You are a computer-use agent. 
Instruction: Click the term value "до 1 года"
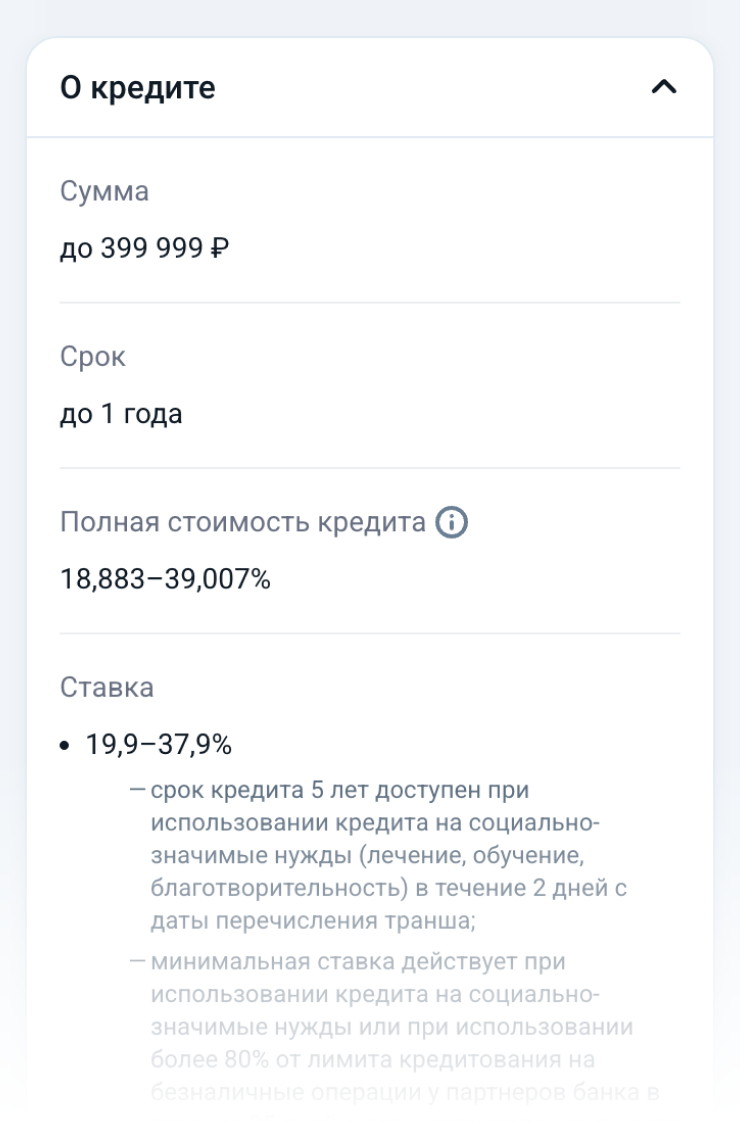(121, 414)
